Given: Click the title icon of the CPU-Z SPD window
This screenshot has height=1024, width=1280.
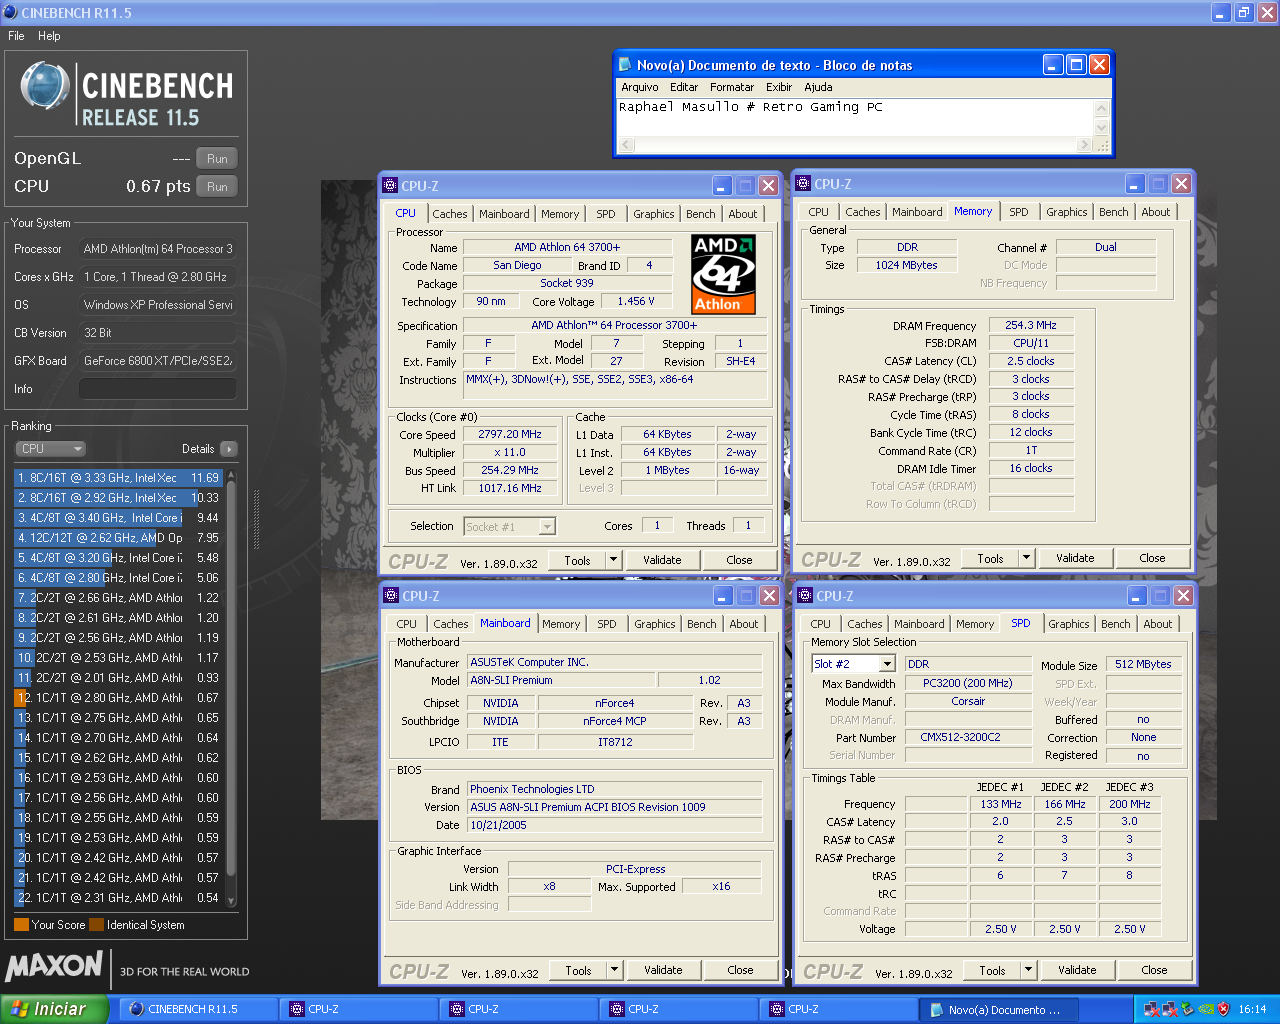Looking at the screenshot, I should pyautogui.click(x=805, y=596).
